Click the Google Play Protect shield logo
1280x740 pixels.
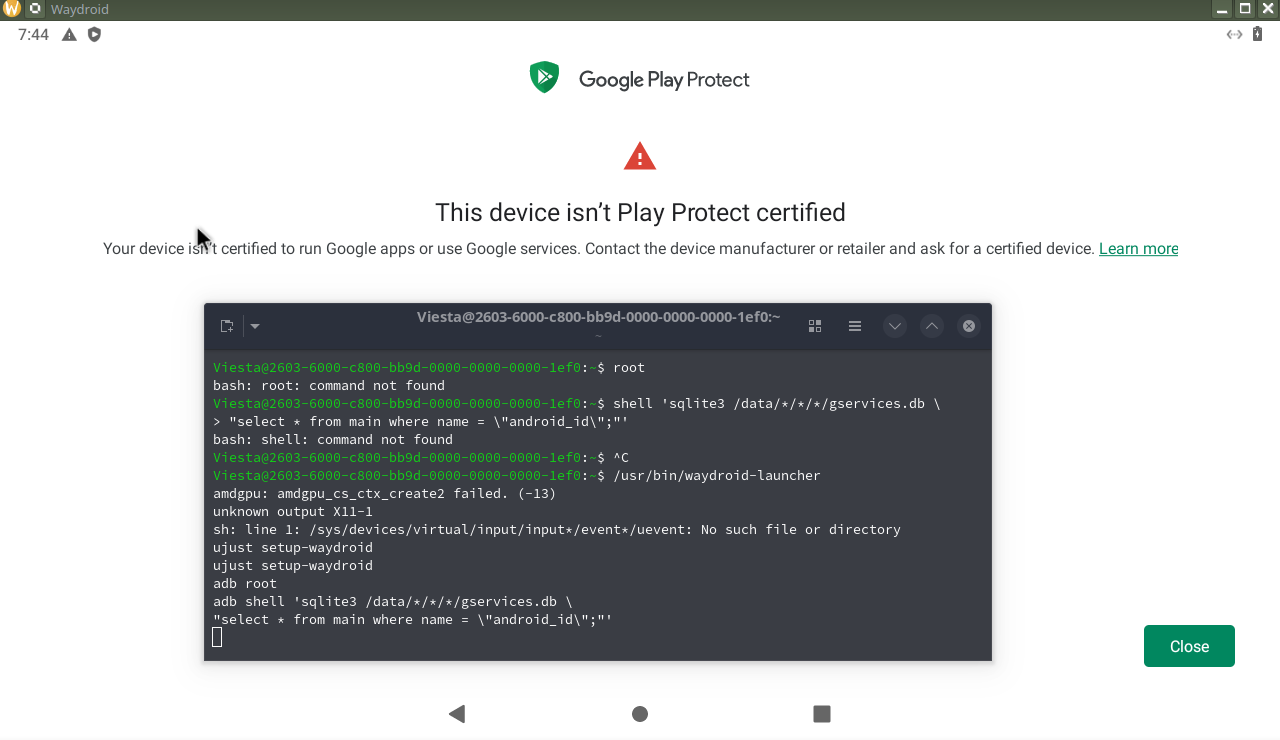click(x=544, y=78)
